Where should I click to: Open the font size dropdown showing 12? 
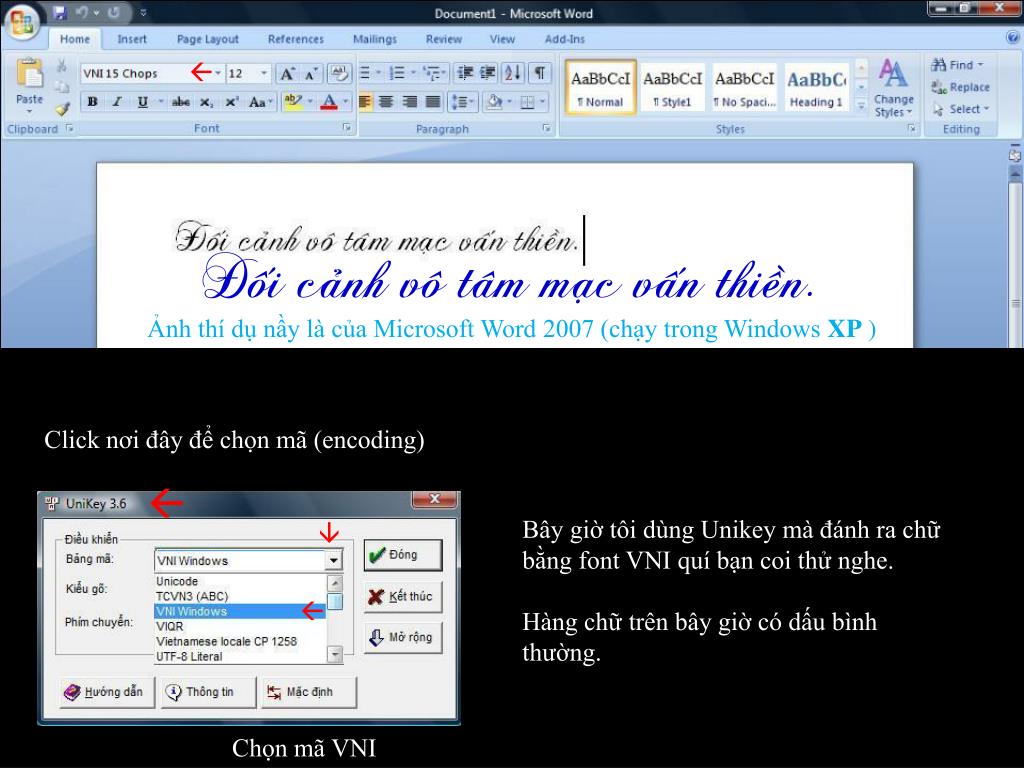click(264, 73)
